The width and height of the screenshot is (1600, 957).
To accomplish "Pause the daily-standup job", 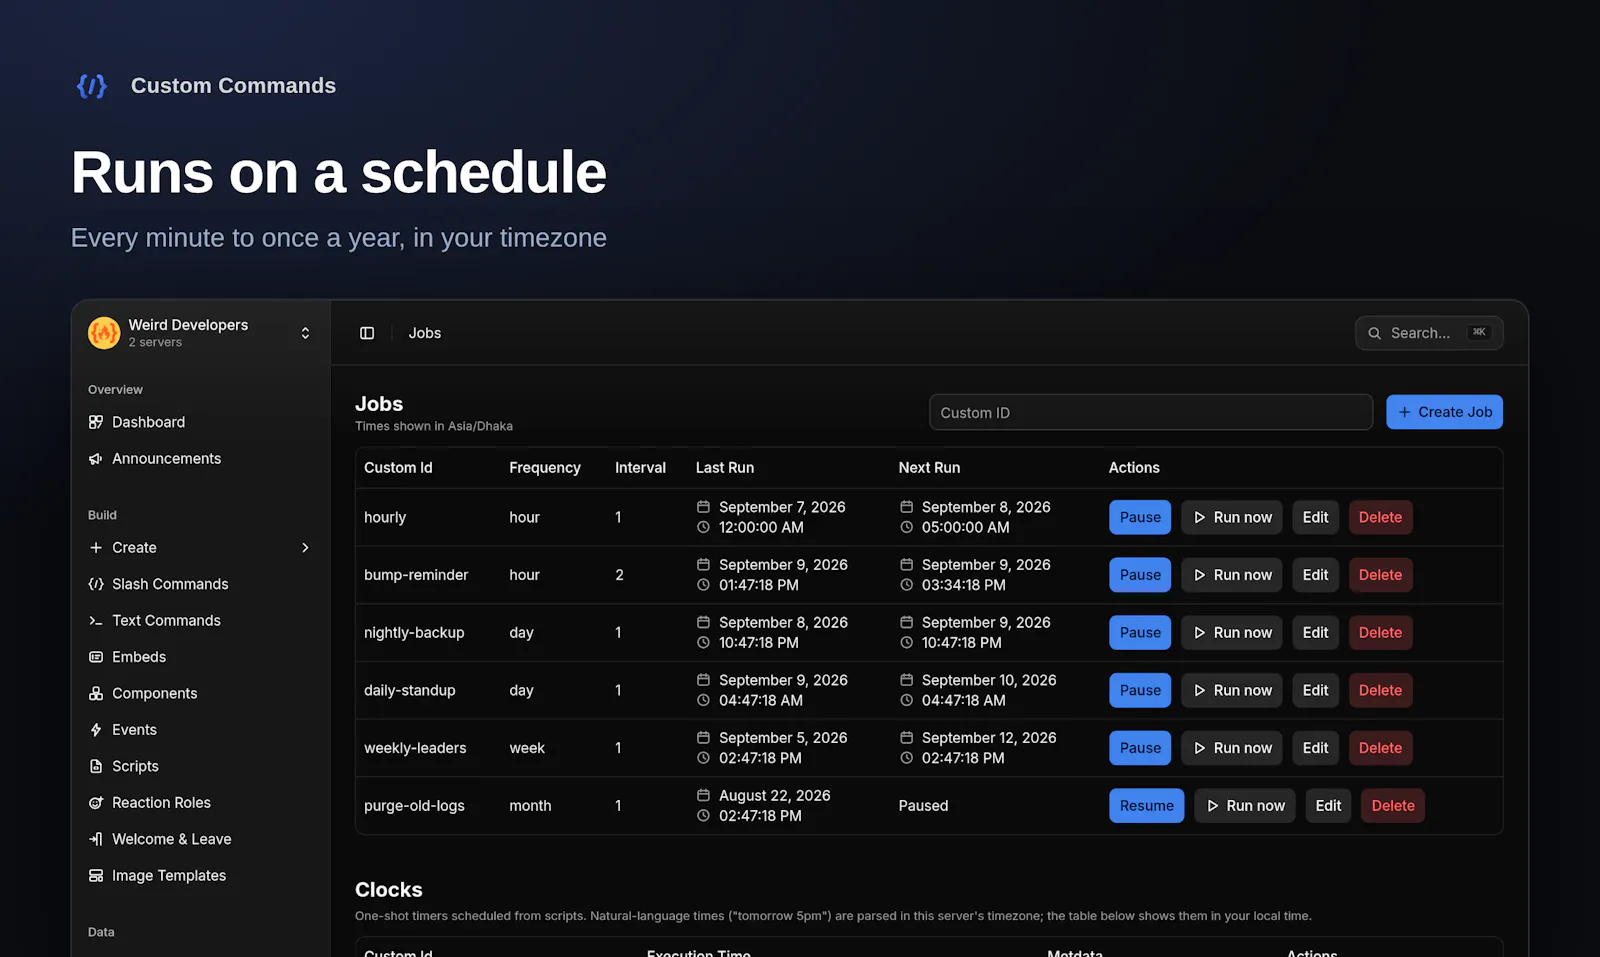I will point(1140,690).
